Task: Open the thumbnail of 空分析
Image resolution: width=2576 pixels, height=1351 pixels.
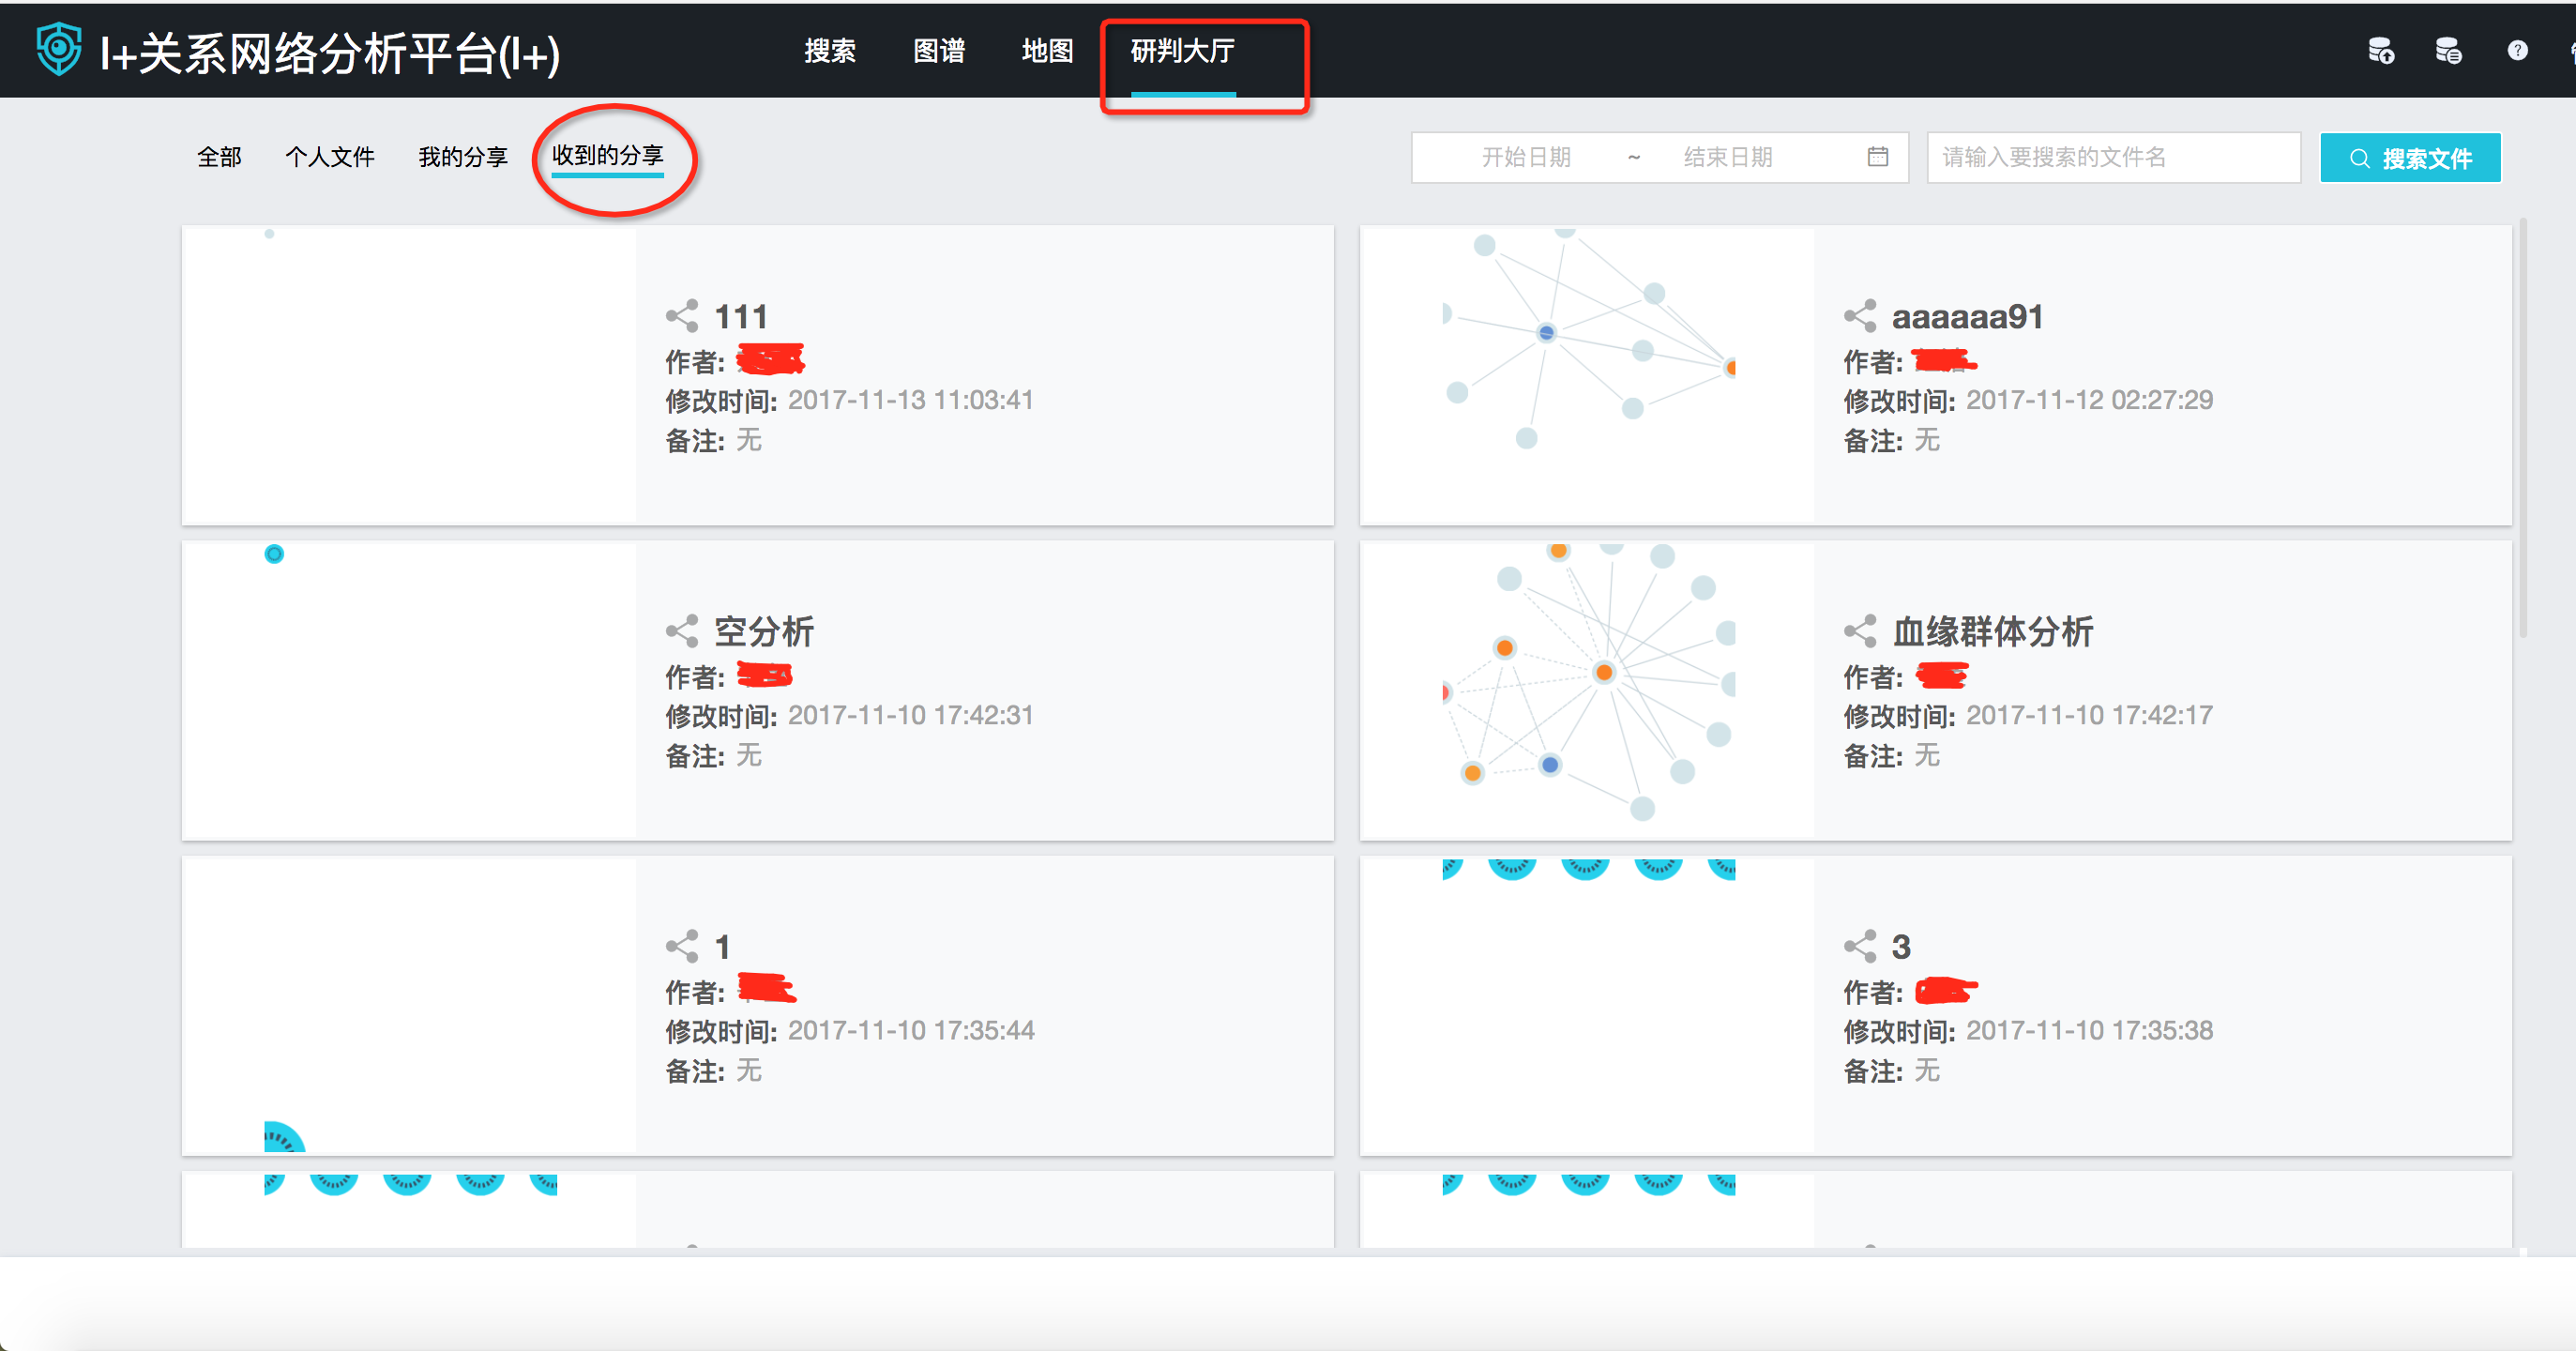Action: coord(410,690)
